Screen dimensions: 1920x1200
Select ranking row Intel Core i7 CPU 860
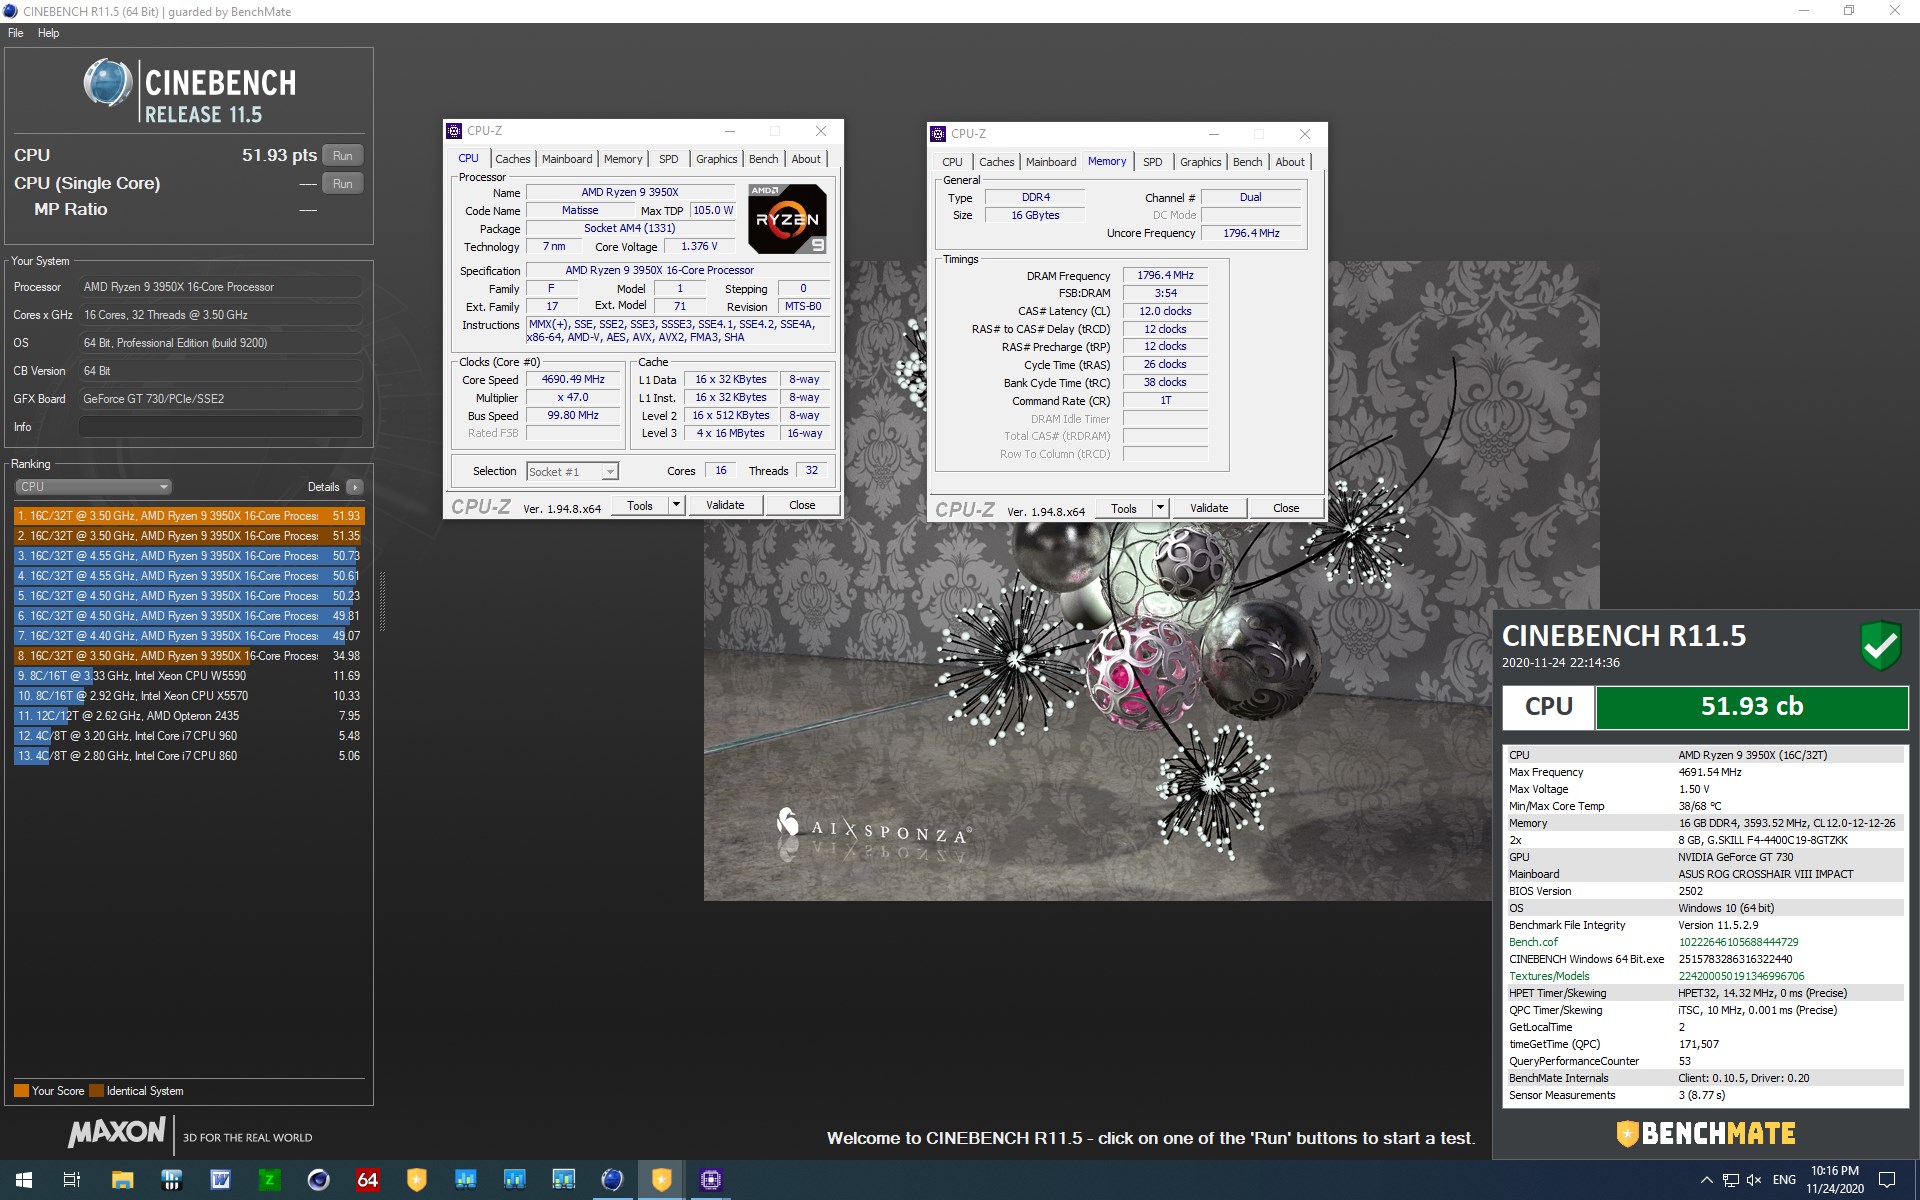(189, 756)
